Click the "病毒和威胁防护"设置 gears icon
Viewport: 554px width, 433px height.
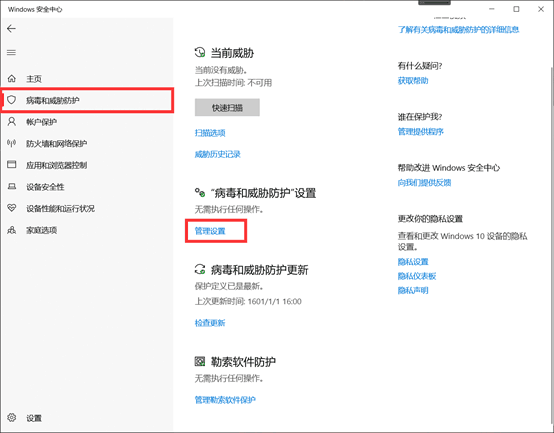pos(200,192)
